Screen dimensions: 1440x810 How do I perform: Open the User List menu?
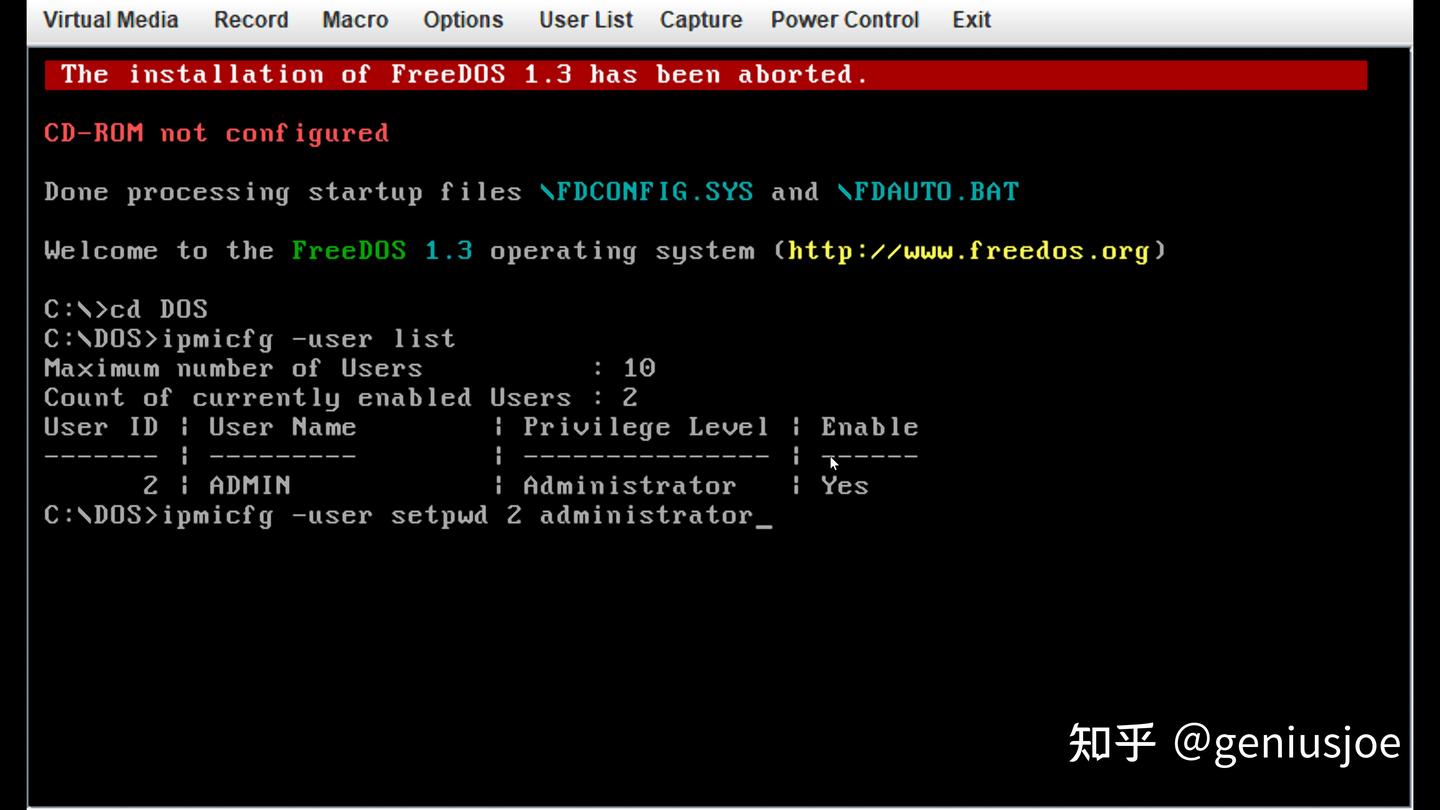[586, 20]
